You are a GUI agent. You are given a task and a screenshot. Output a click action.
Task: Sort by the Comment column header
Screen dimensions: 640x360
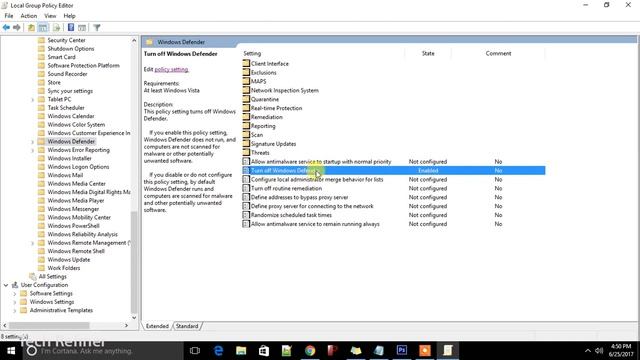click(x=498, y=53)
